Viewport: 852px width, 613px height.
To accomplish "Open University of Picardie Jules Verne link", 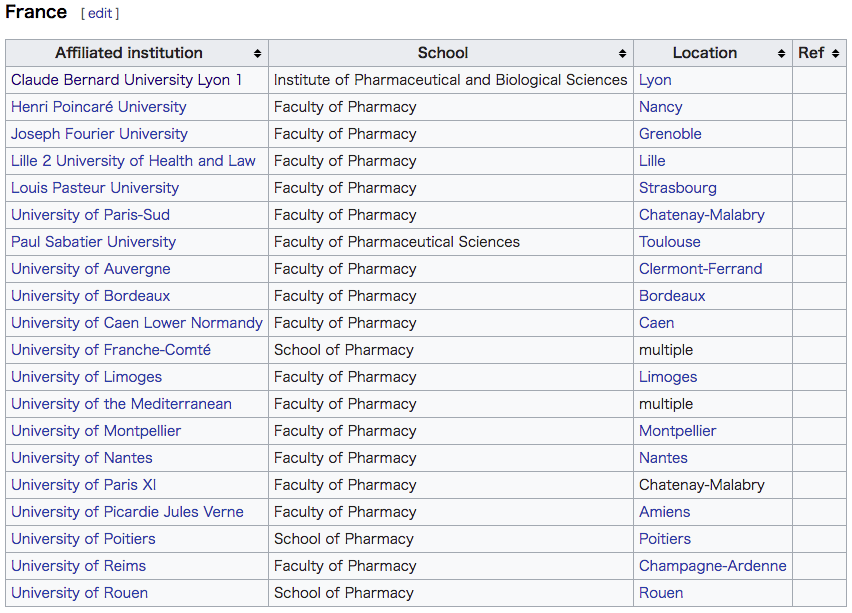I will pos(127,512).
